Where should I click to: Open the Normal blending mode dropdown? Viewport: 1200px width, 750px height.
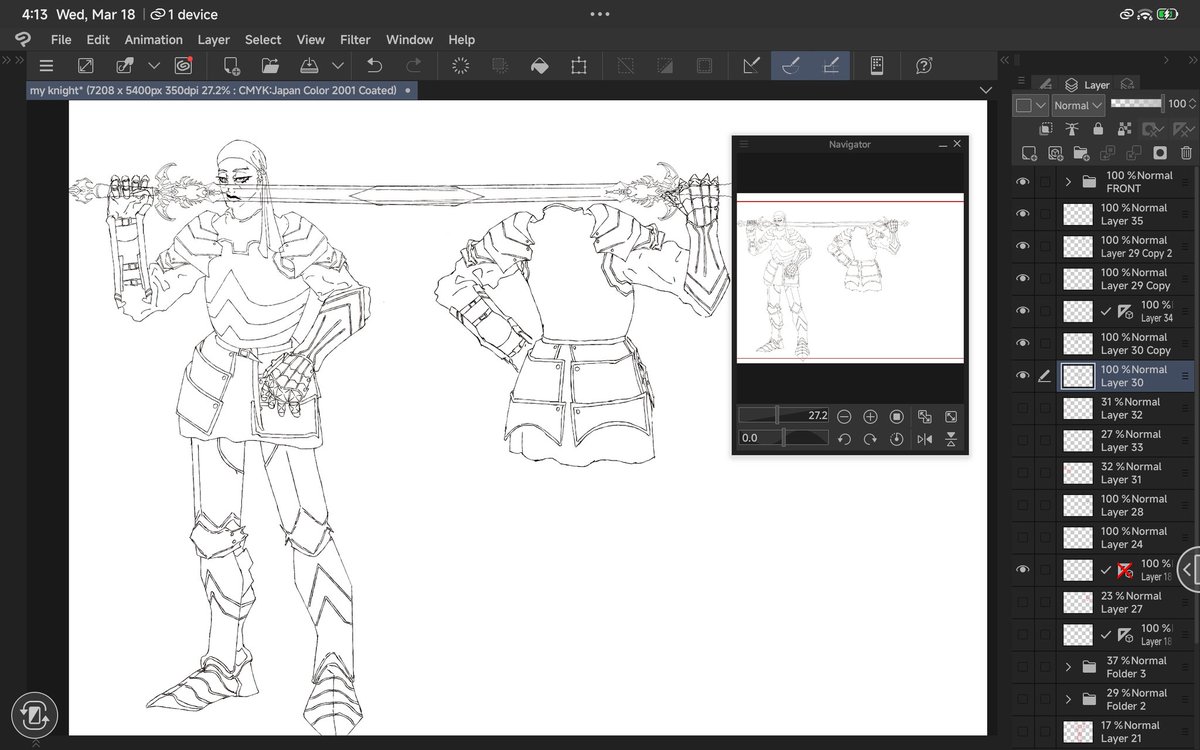[1077, 105]
